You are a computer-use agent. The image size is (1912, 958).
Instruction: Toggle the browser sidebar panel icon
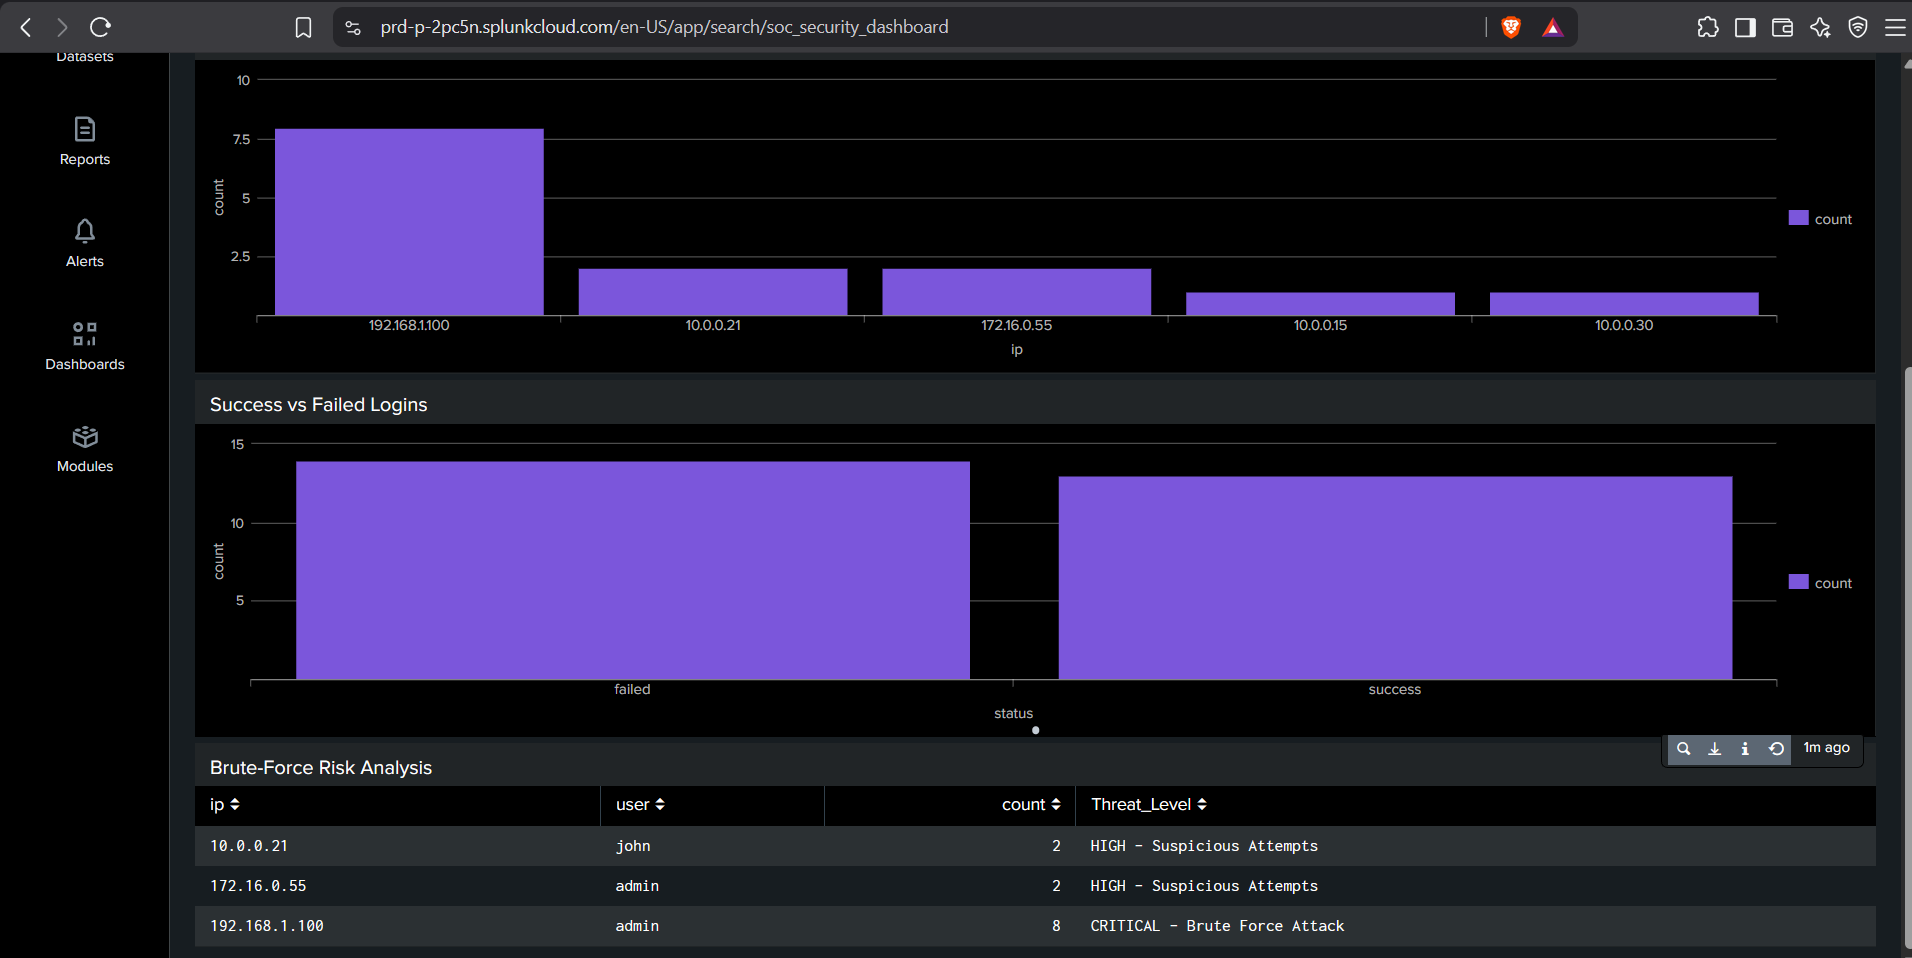point(1745,27)
